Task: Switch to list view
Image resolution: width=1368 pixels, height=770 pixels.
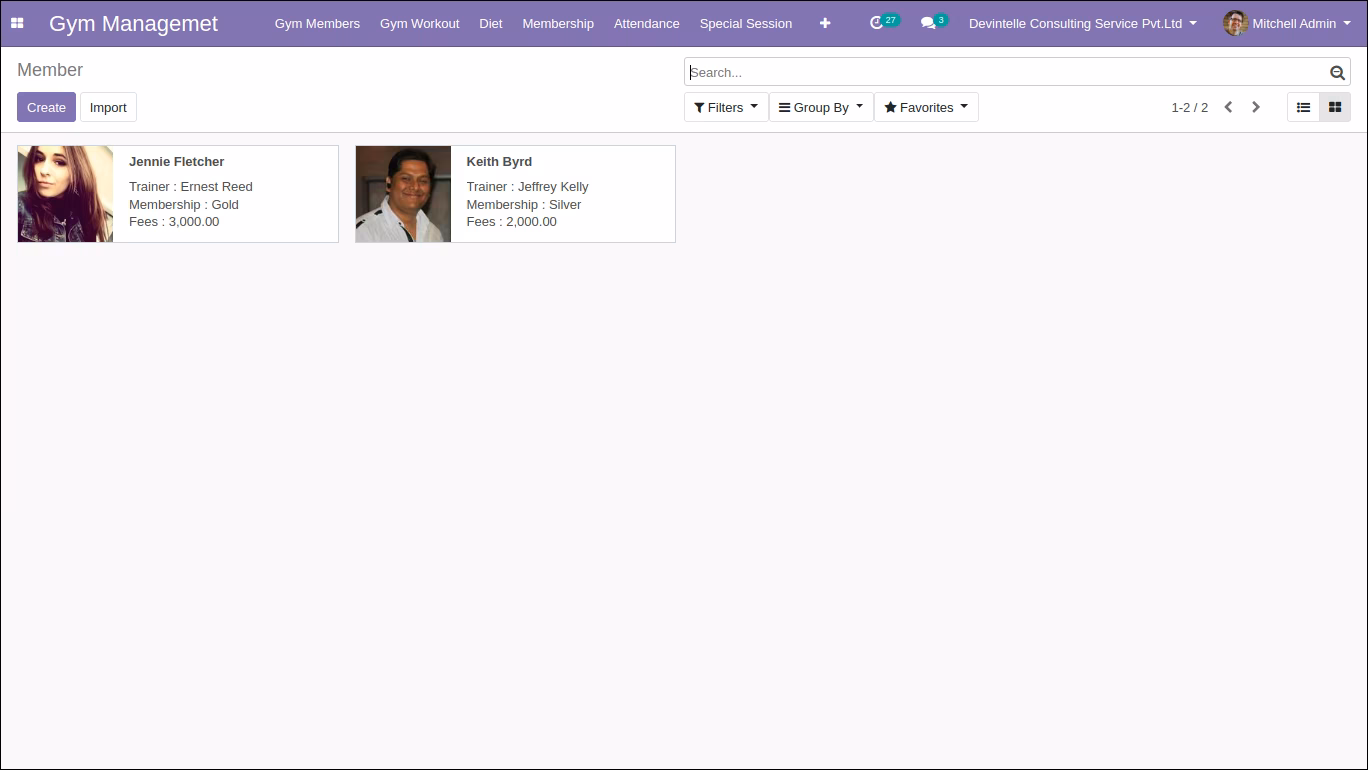Action: click(x=1303, y=107)
